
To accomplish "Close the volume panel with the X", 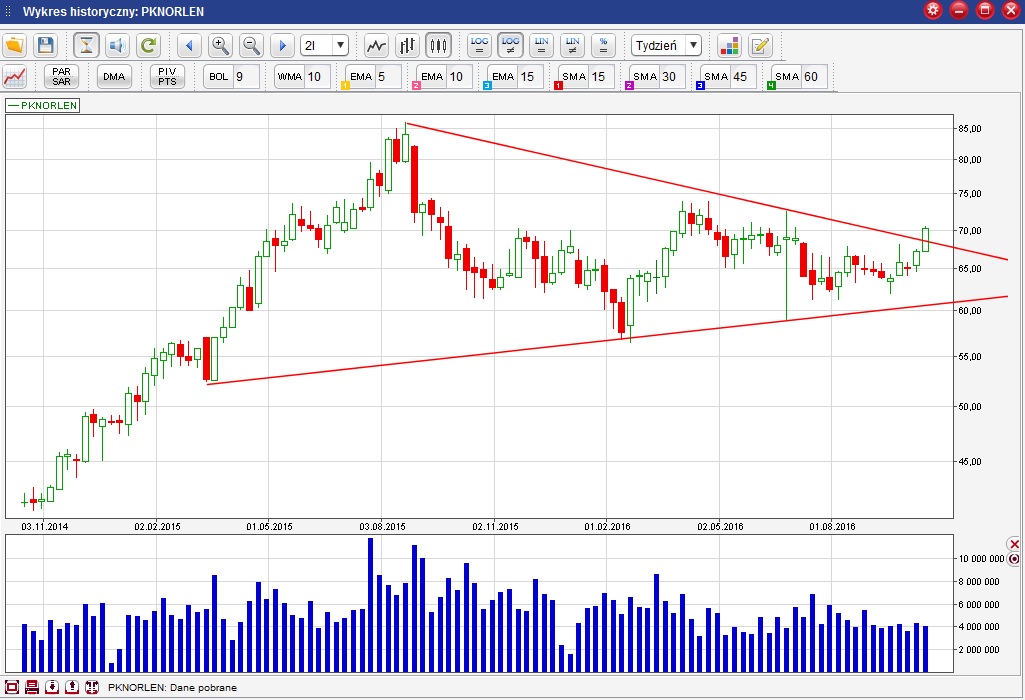I will 1014,543.
